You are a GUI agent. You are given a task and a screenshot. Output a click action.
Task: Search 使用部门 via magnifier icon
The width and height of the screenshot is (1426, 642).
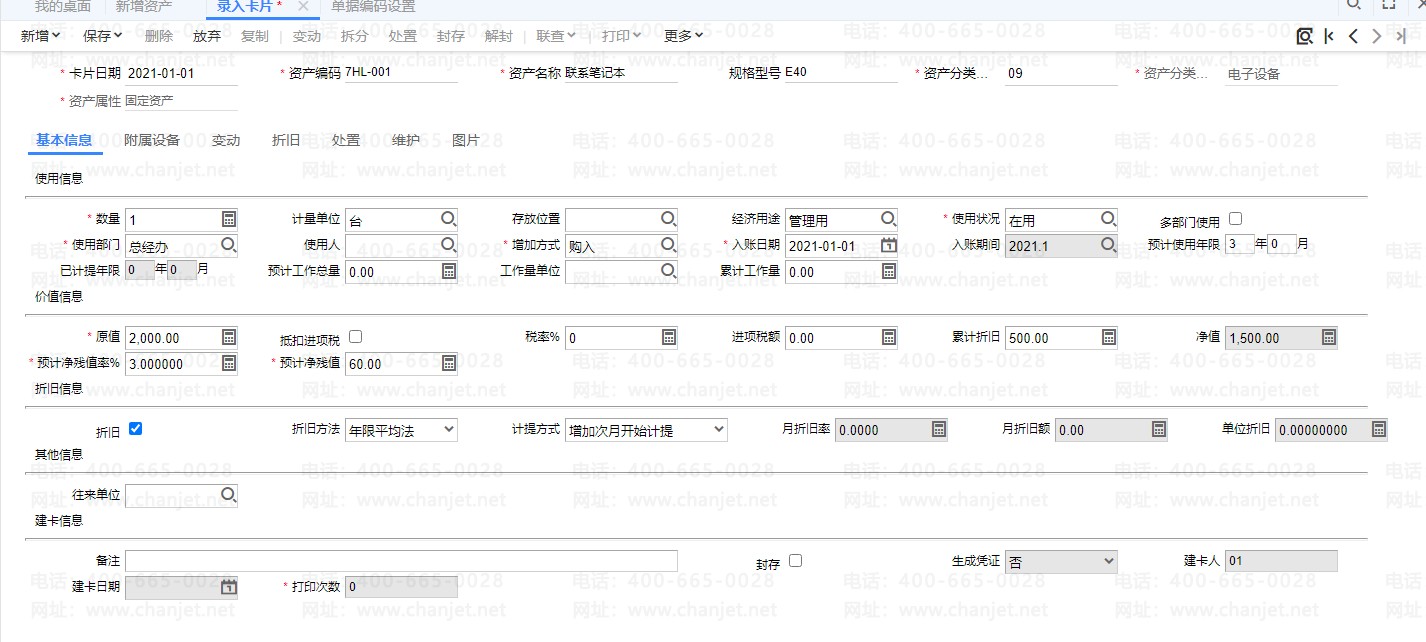tap(228, 245)
